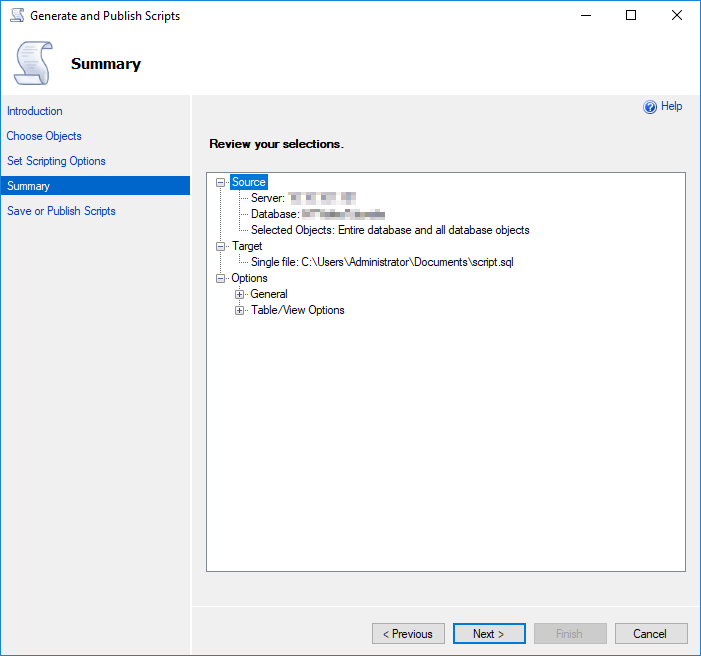Click the Cancel button

tap(651, 634)
